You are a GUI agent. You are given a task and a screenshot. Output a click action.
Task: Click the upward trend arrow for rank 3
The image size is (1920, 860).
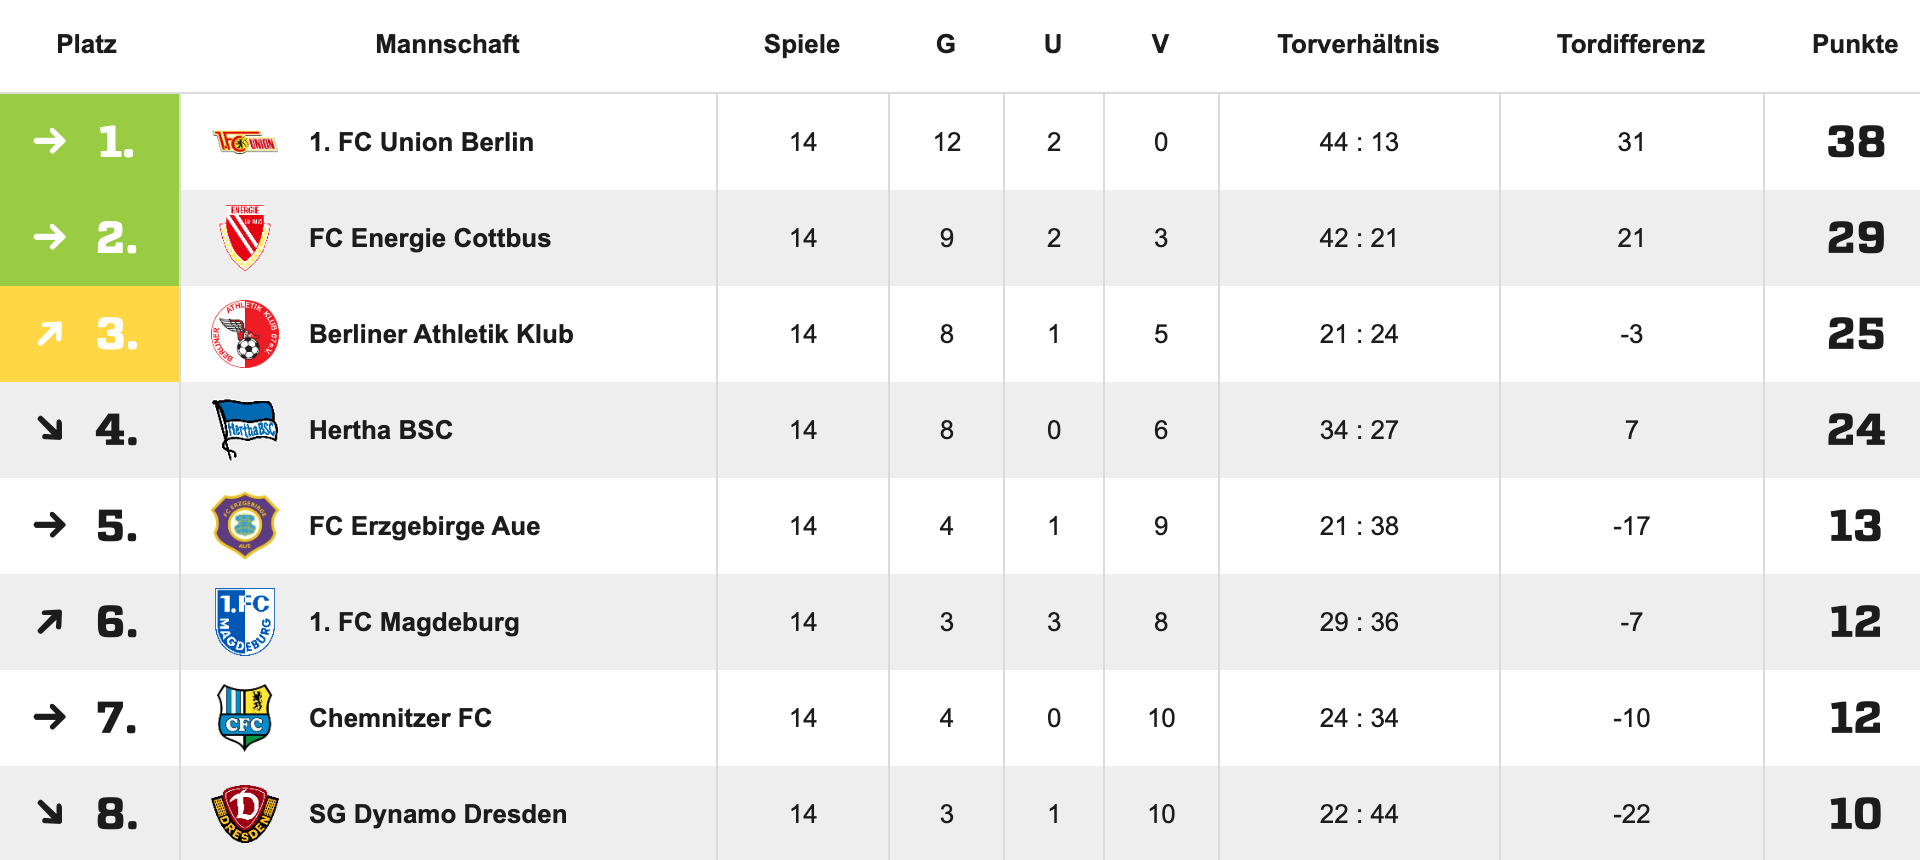tap(50, 333)
